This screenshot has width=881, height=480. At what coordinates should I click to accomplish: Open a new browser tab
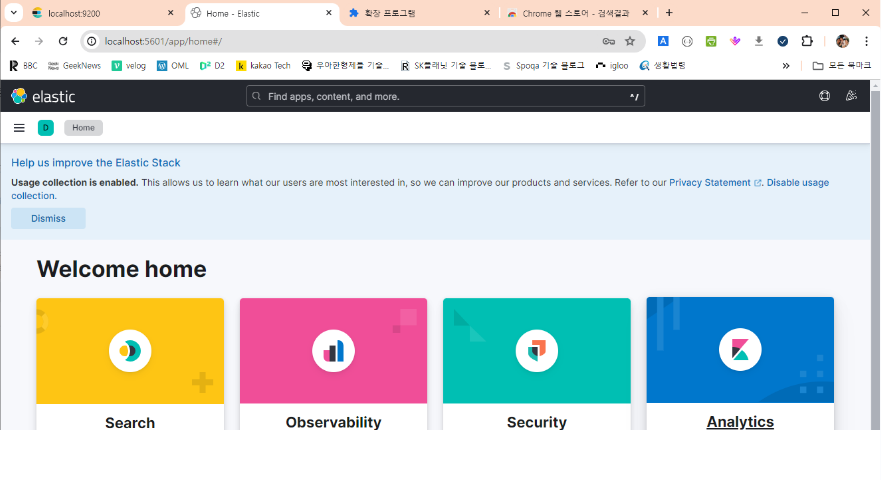click(669, 12)
